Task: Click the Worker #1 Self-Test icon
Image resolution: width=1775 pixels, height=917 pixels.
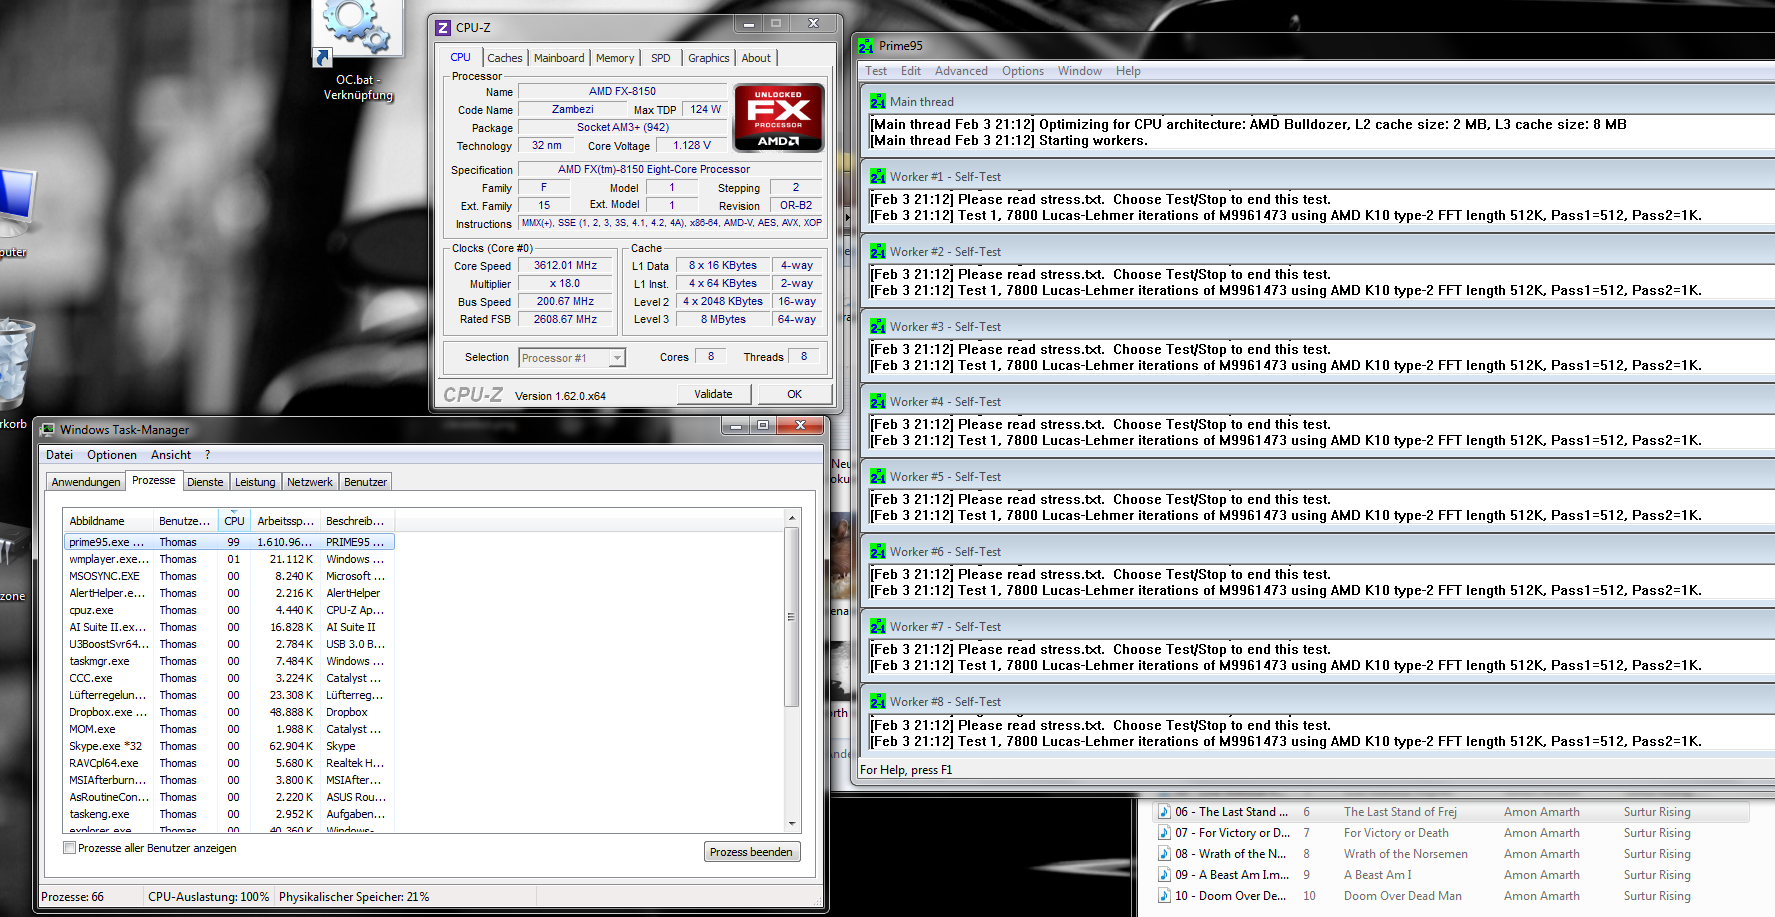Action: tap(878, 177)
